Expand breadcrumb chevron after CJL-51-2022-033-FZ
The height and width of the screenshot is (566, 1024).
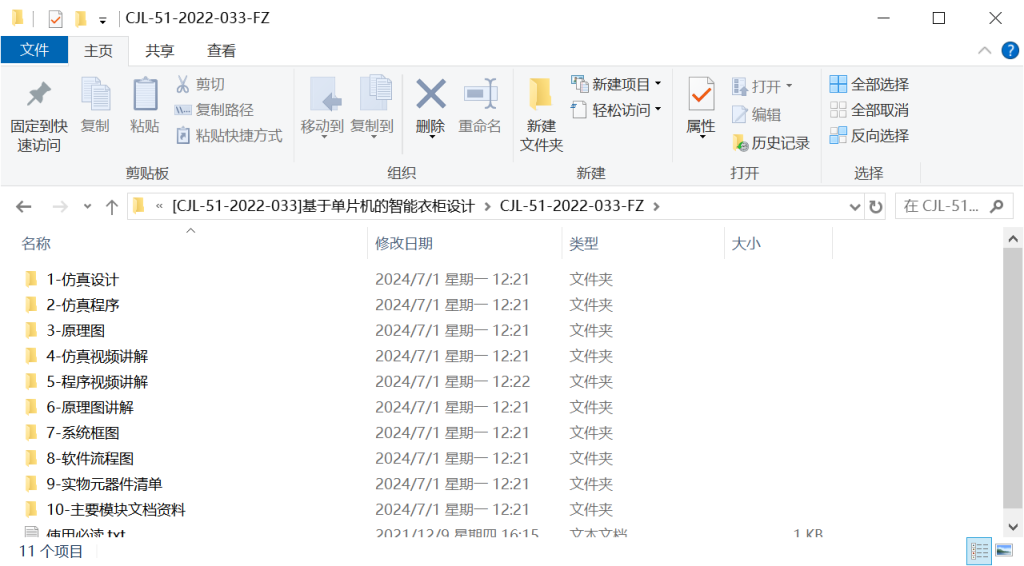[656, 206]
